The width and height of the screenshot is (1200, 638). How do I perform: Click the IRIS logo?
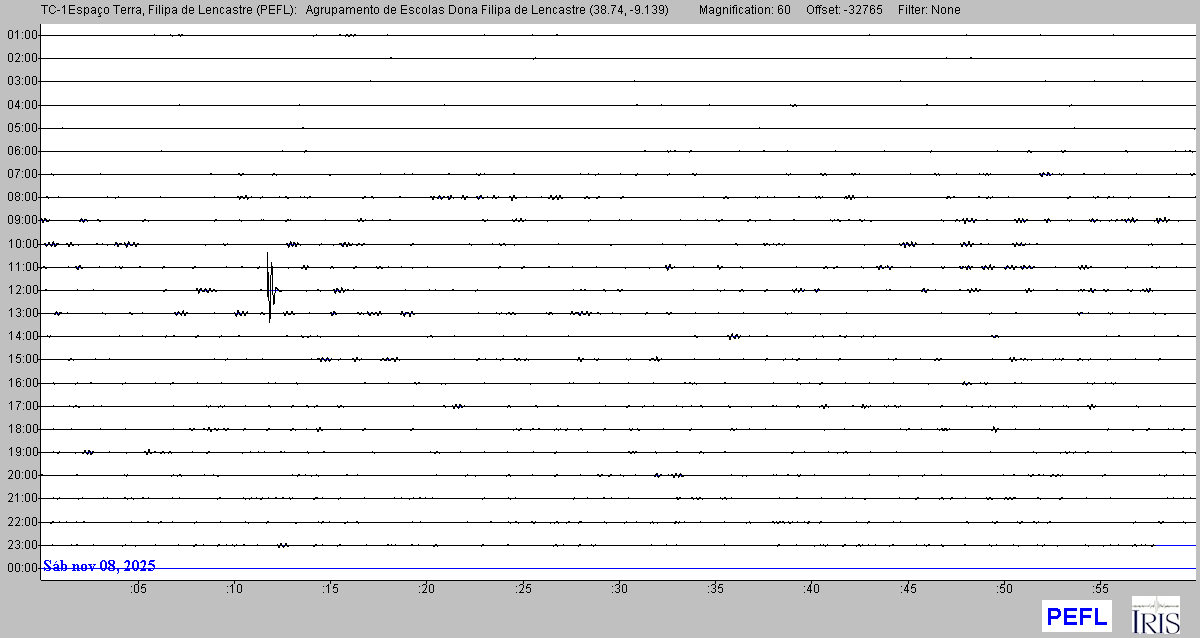click(1155, 616)
